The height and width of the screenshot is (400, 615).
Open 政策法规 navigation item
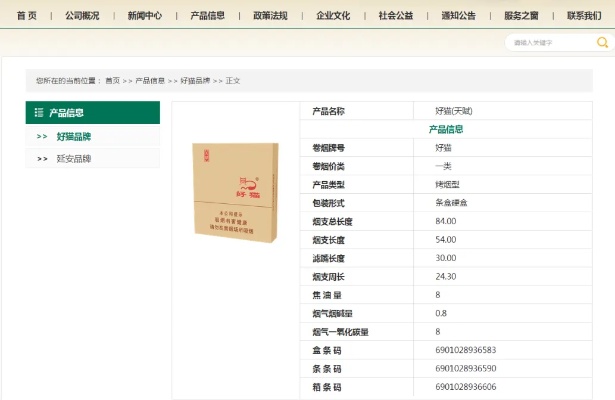[270, 16]
